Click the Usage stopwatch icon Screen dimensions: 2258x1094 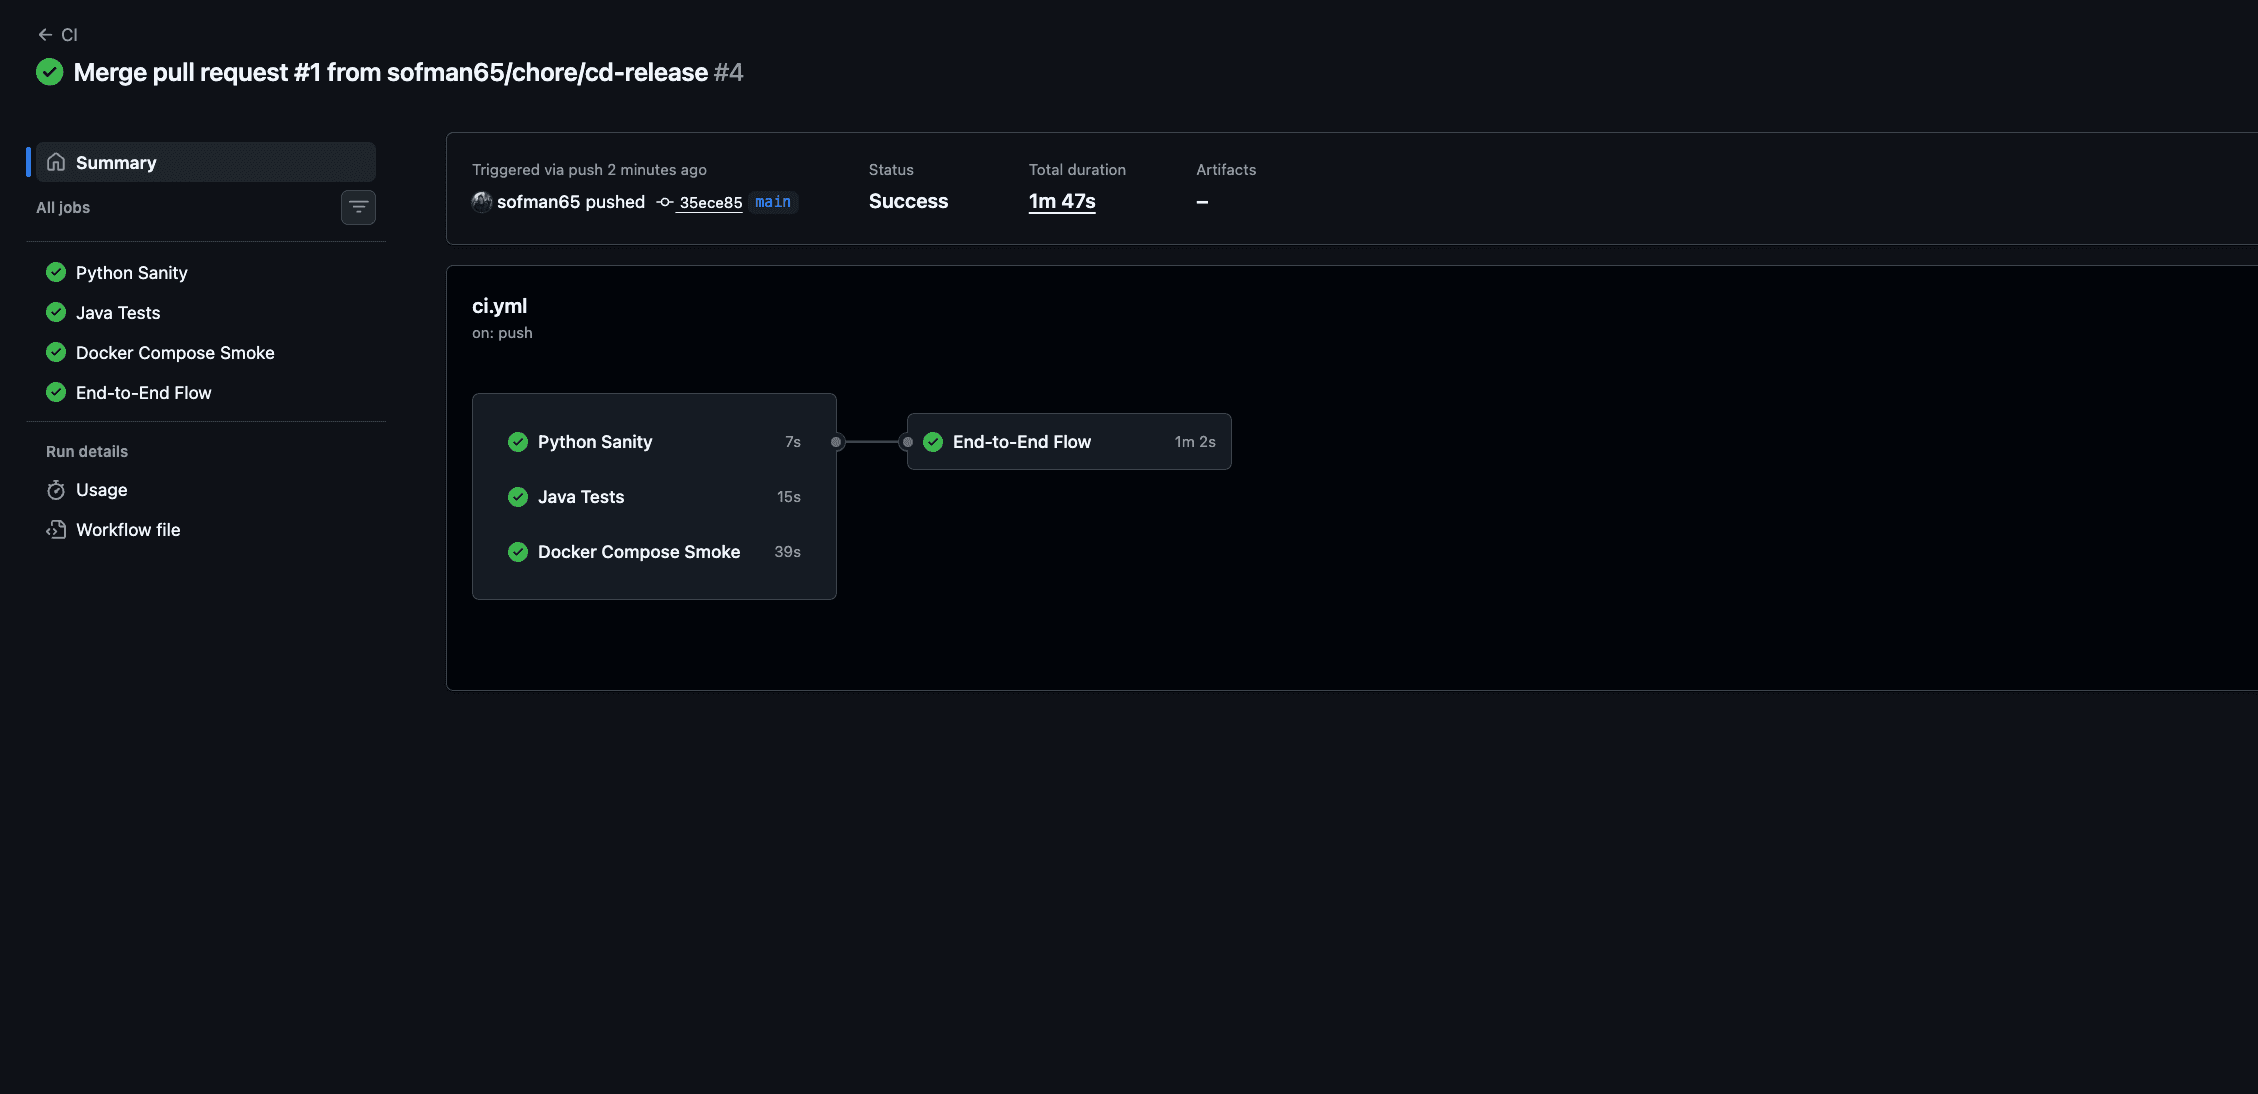56,490
